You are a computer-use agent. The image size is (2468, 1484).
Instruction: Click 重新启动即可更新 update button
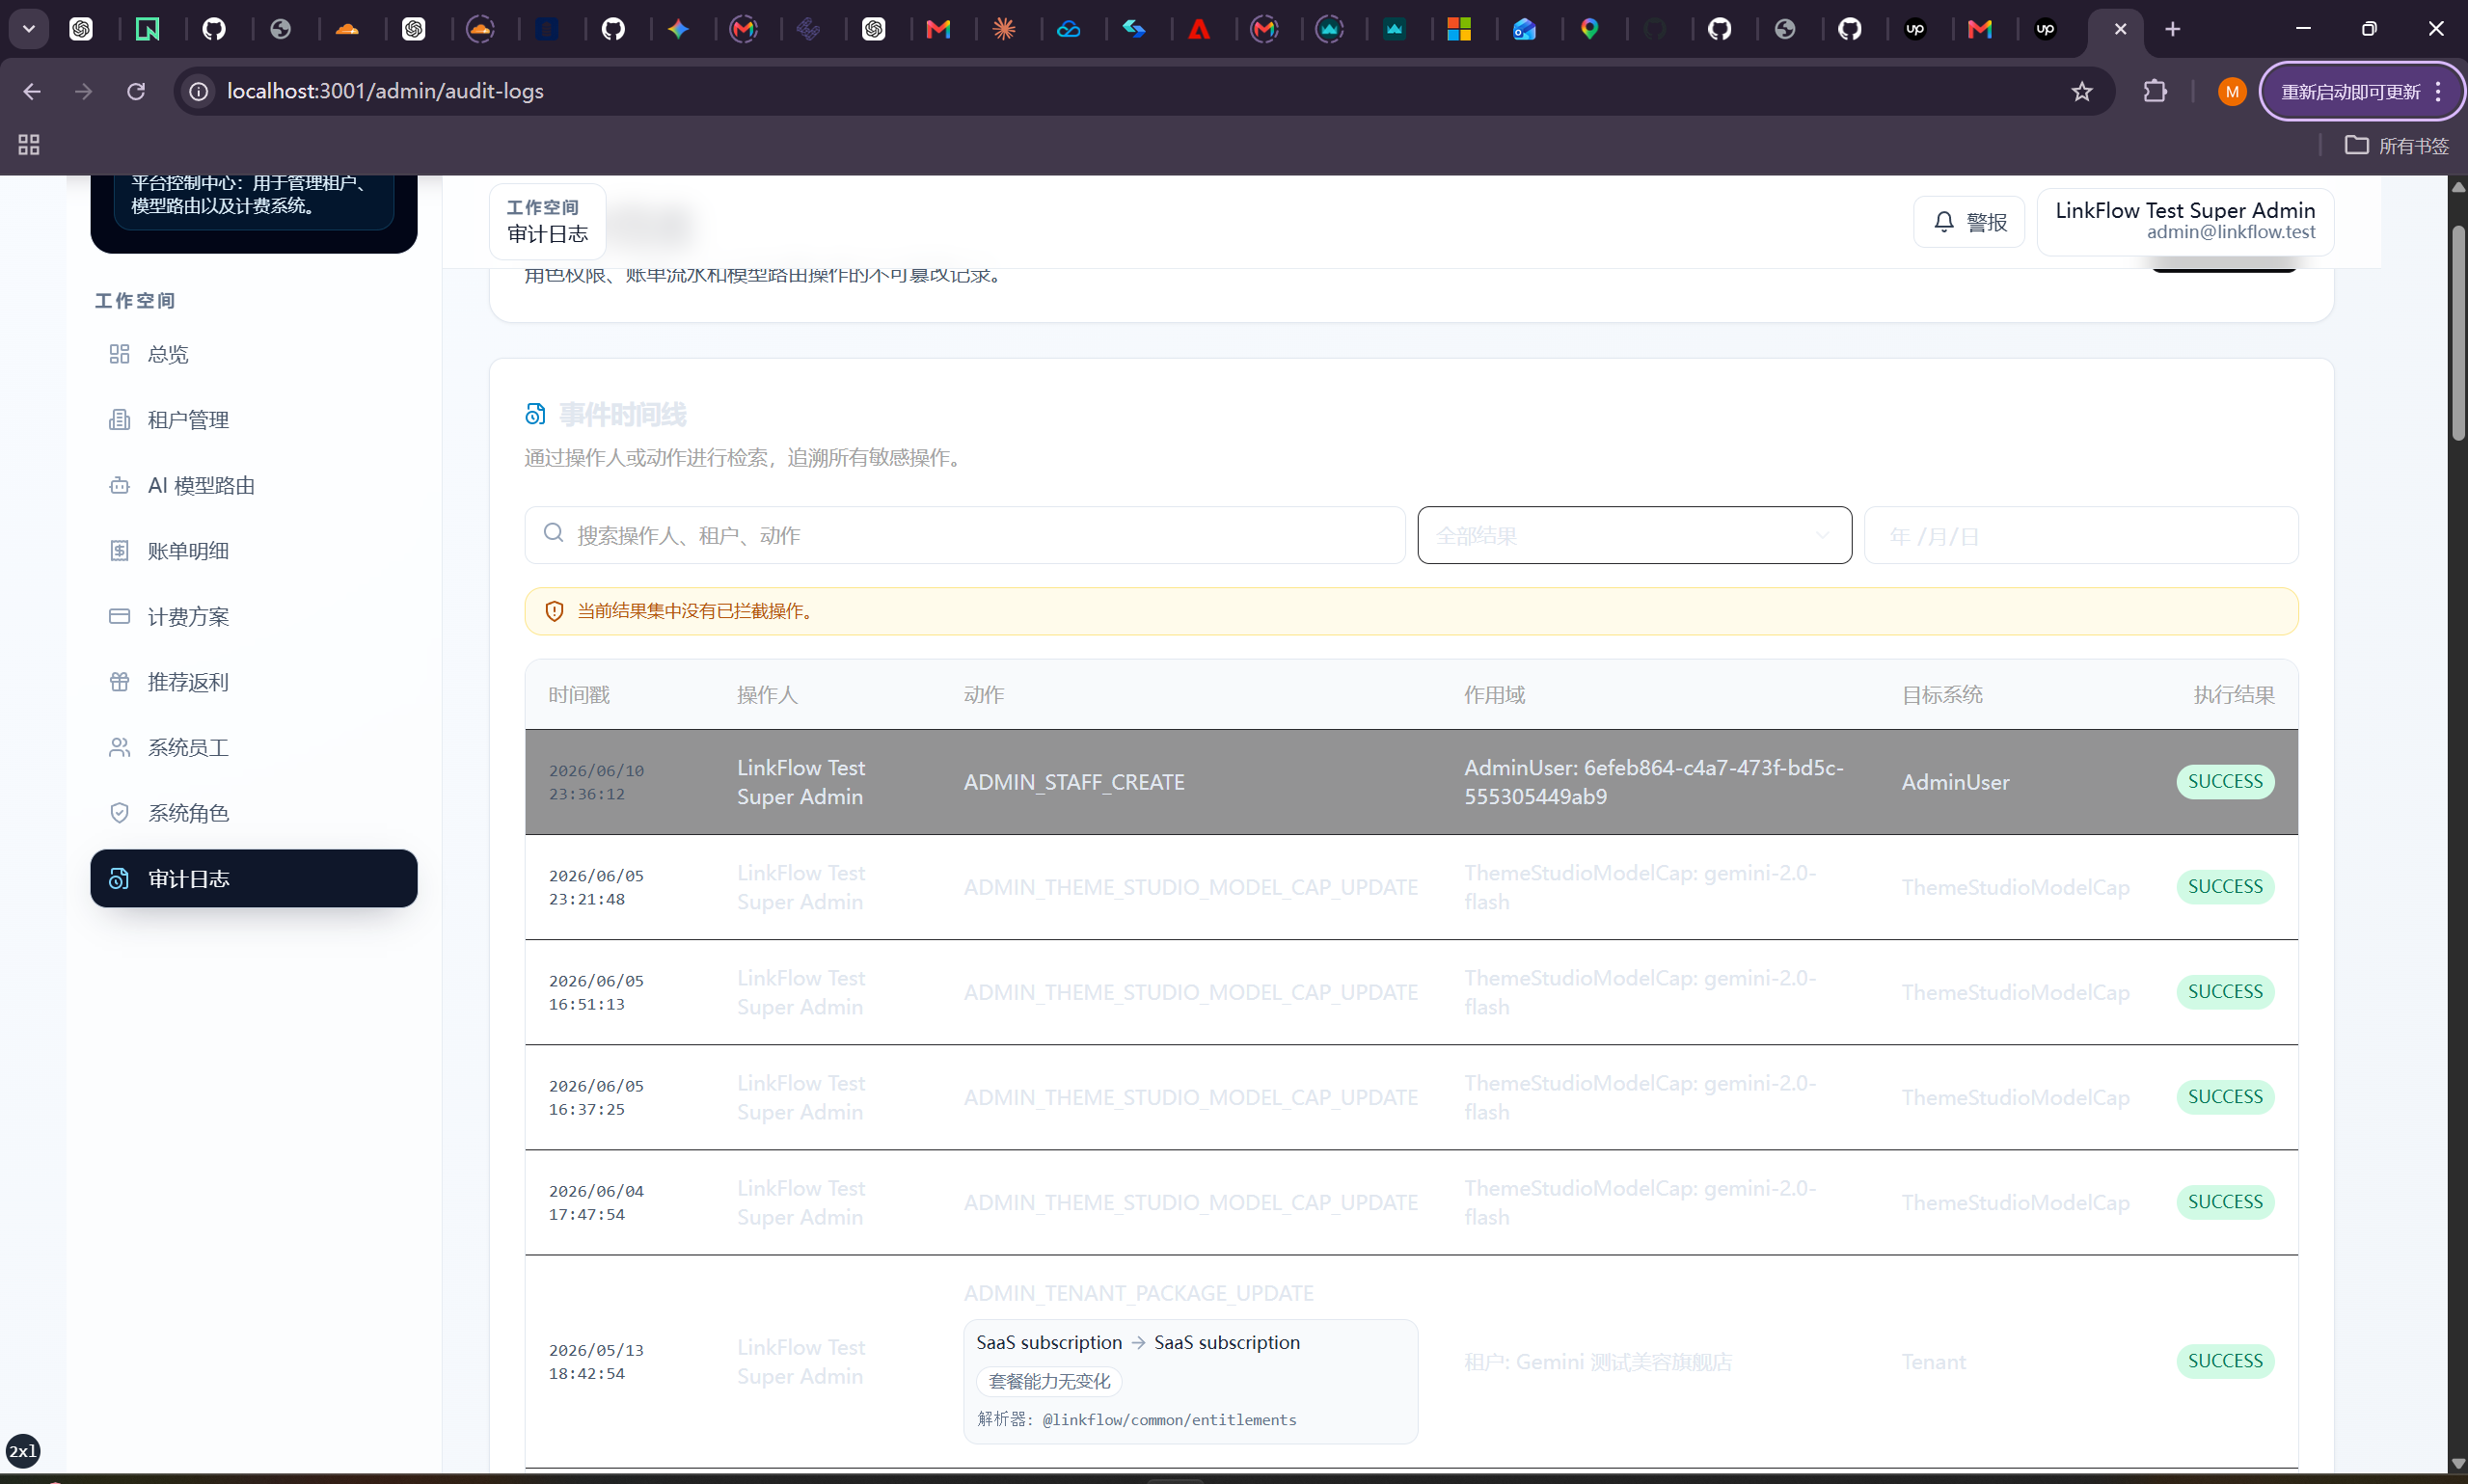click(2361, 91)
